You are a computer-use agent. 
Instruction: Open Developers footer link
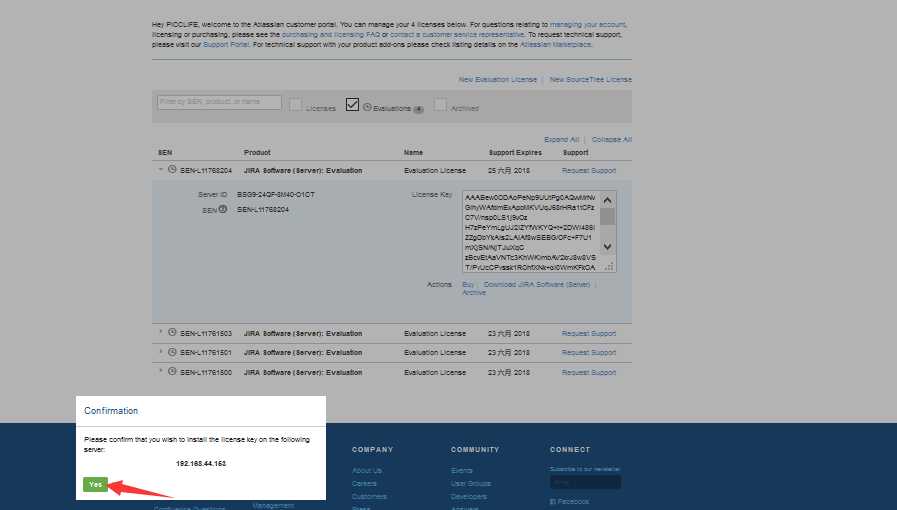469,497
